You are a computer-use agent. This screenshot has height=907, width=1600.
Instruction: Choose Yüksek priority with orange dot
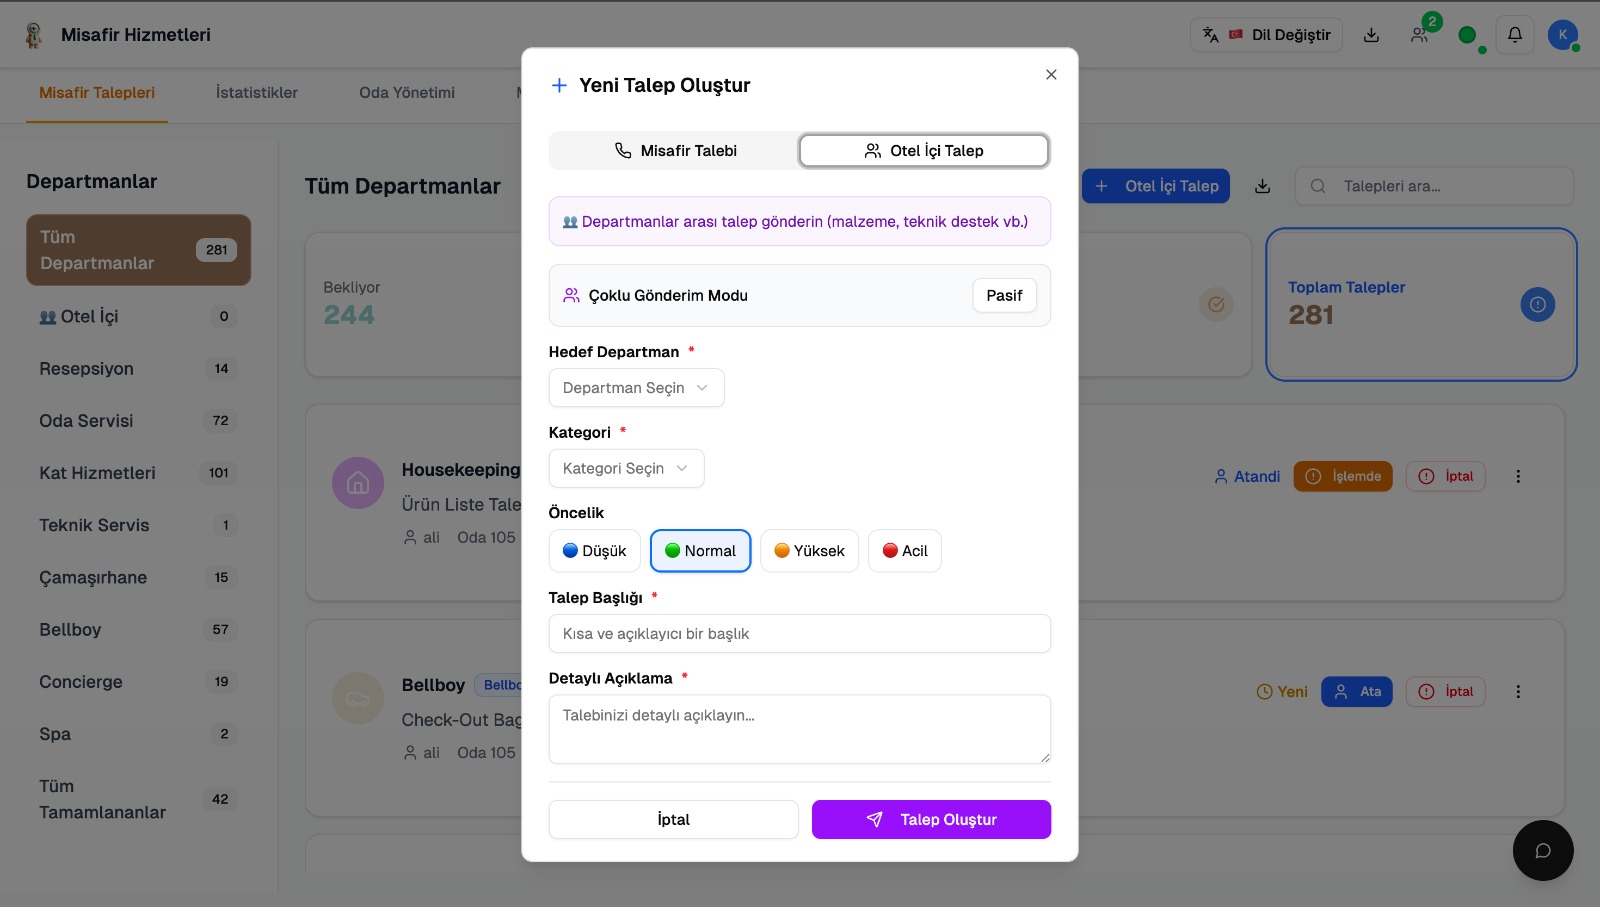pos(809,551)
